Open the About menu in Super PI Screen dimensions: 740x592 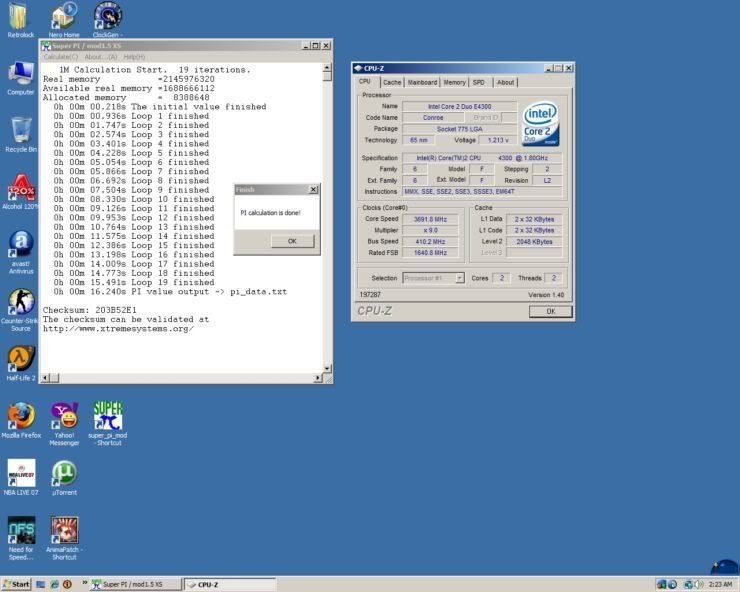coord(101,57)
